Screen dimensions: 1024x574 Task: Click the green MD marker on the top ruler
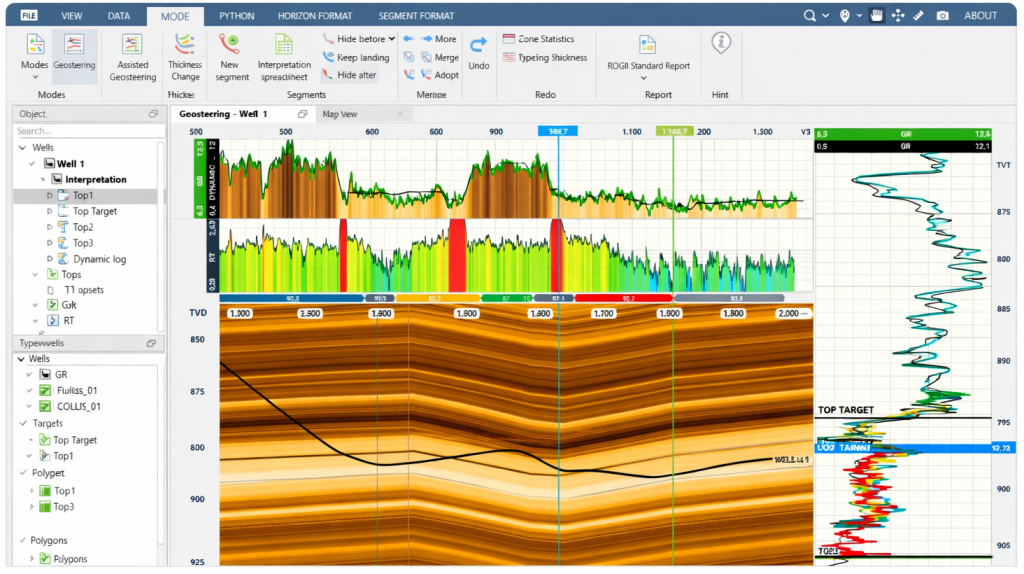pyautogui.click(x=675, y=131)
